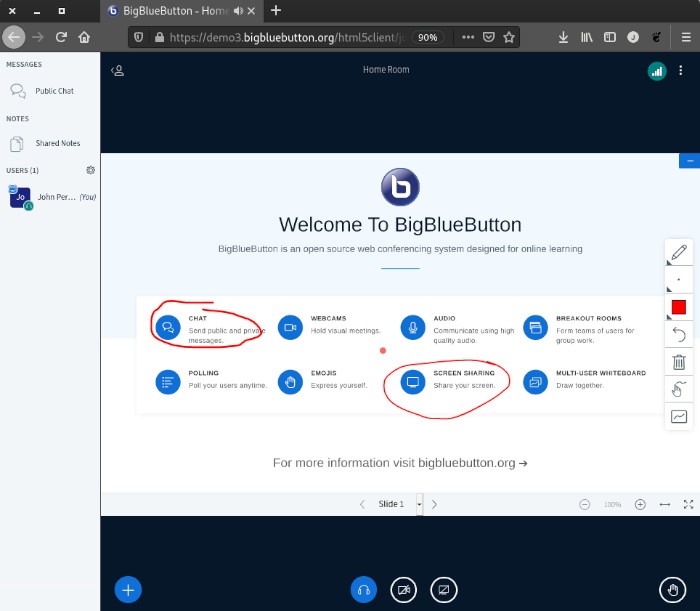700x611 pixels.
Task: Open the drawing thickness selector
Action: click(679, 280)
